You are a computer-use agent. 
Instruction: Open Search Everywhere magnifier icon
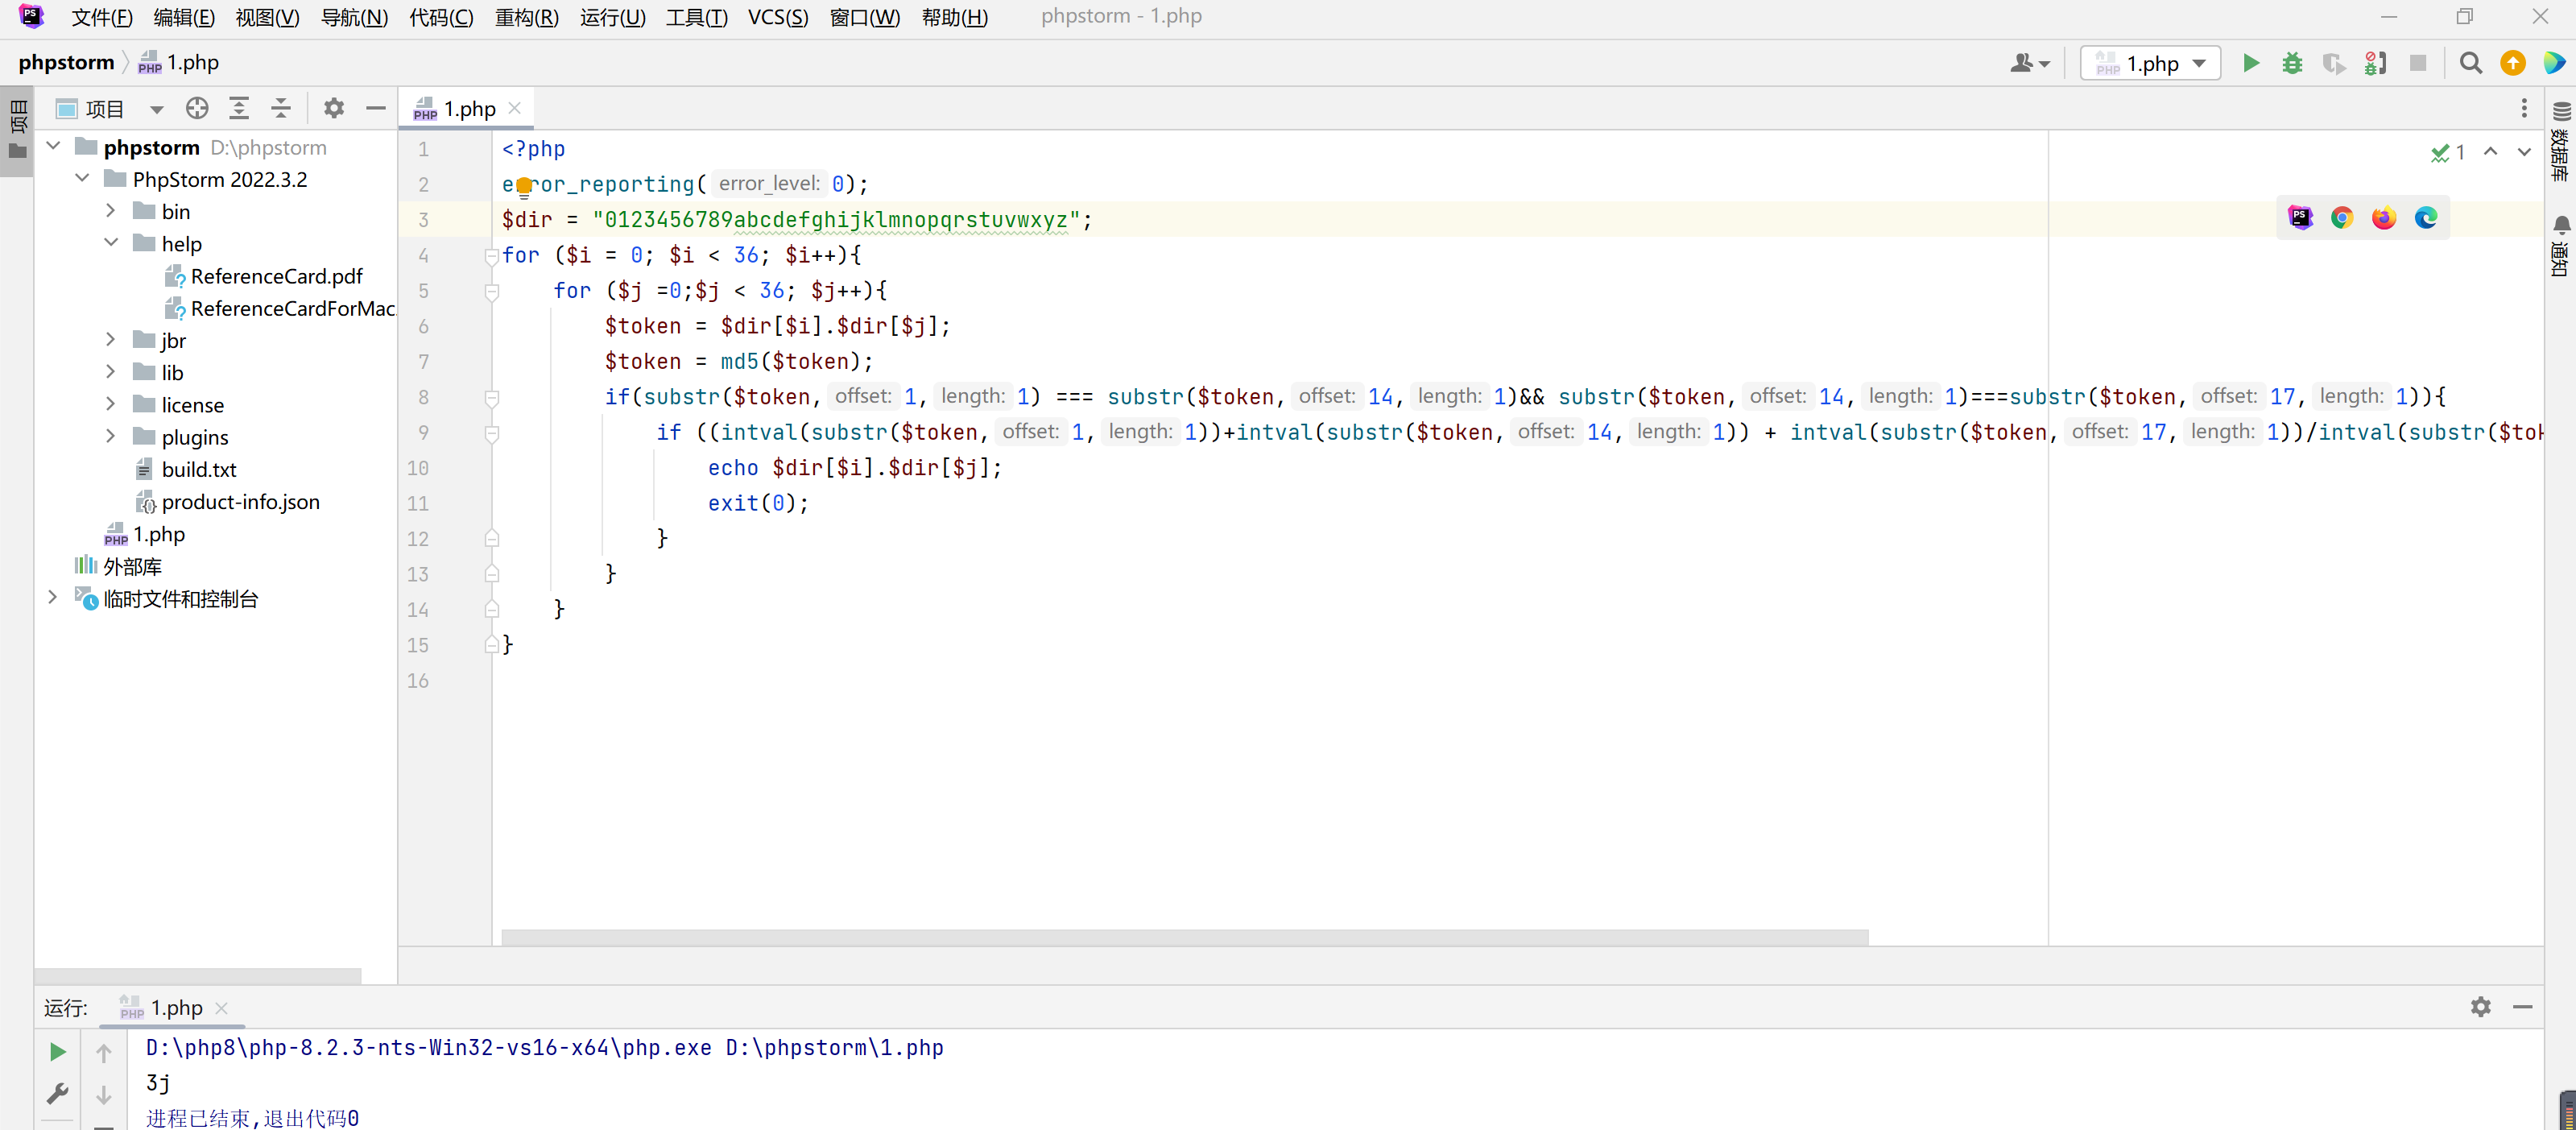(x=2470, y=64)
